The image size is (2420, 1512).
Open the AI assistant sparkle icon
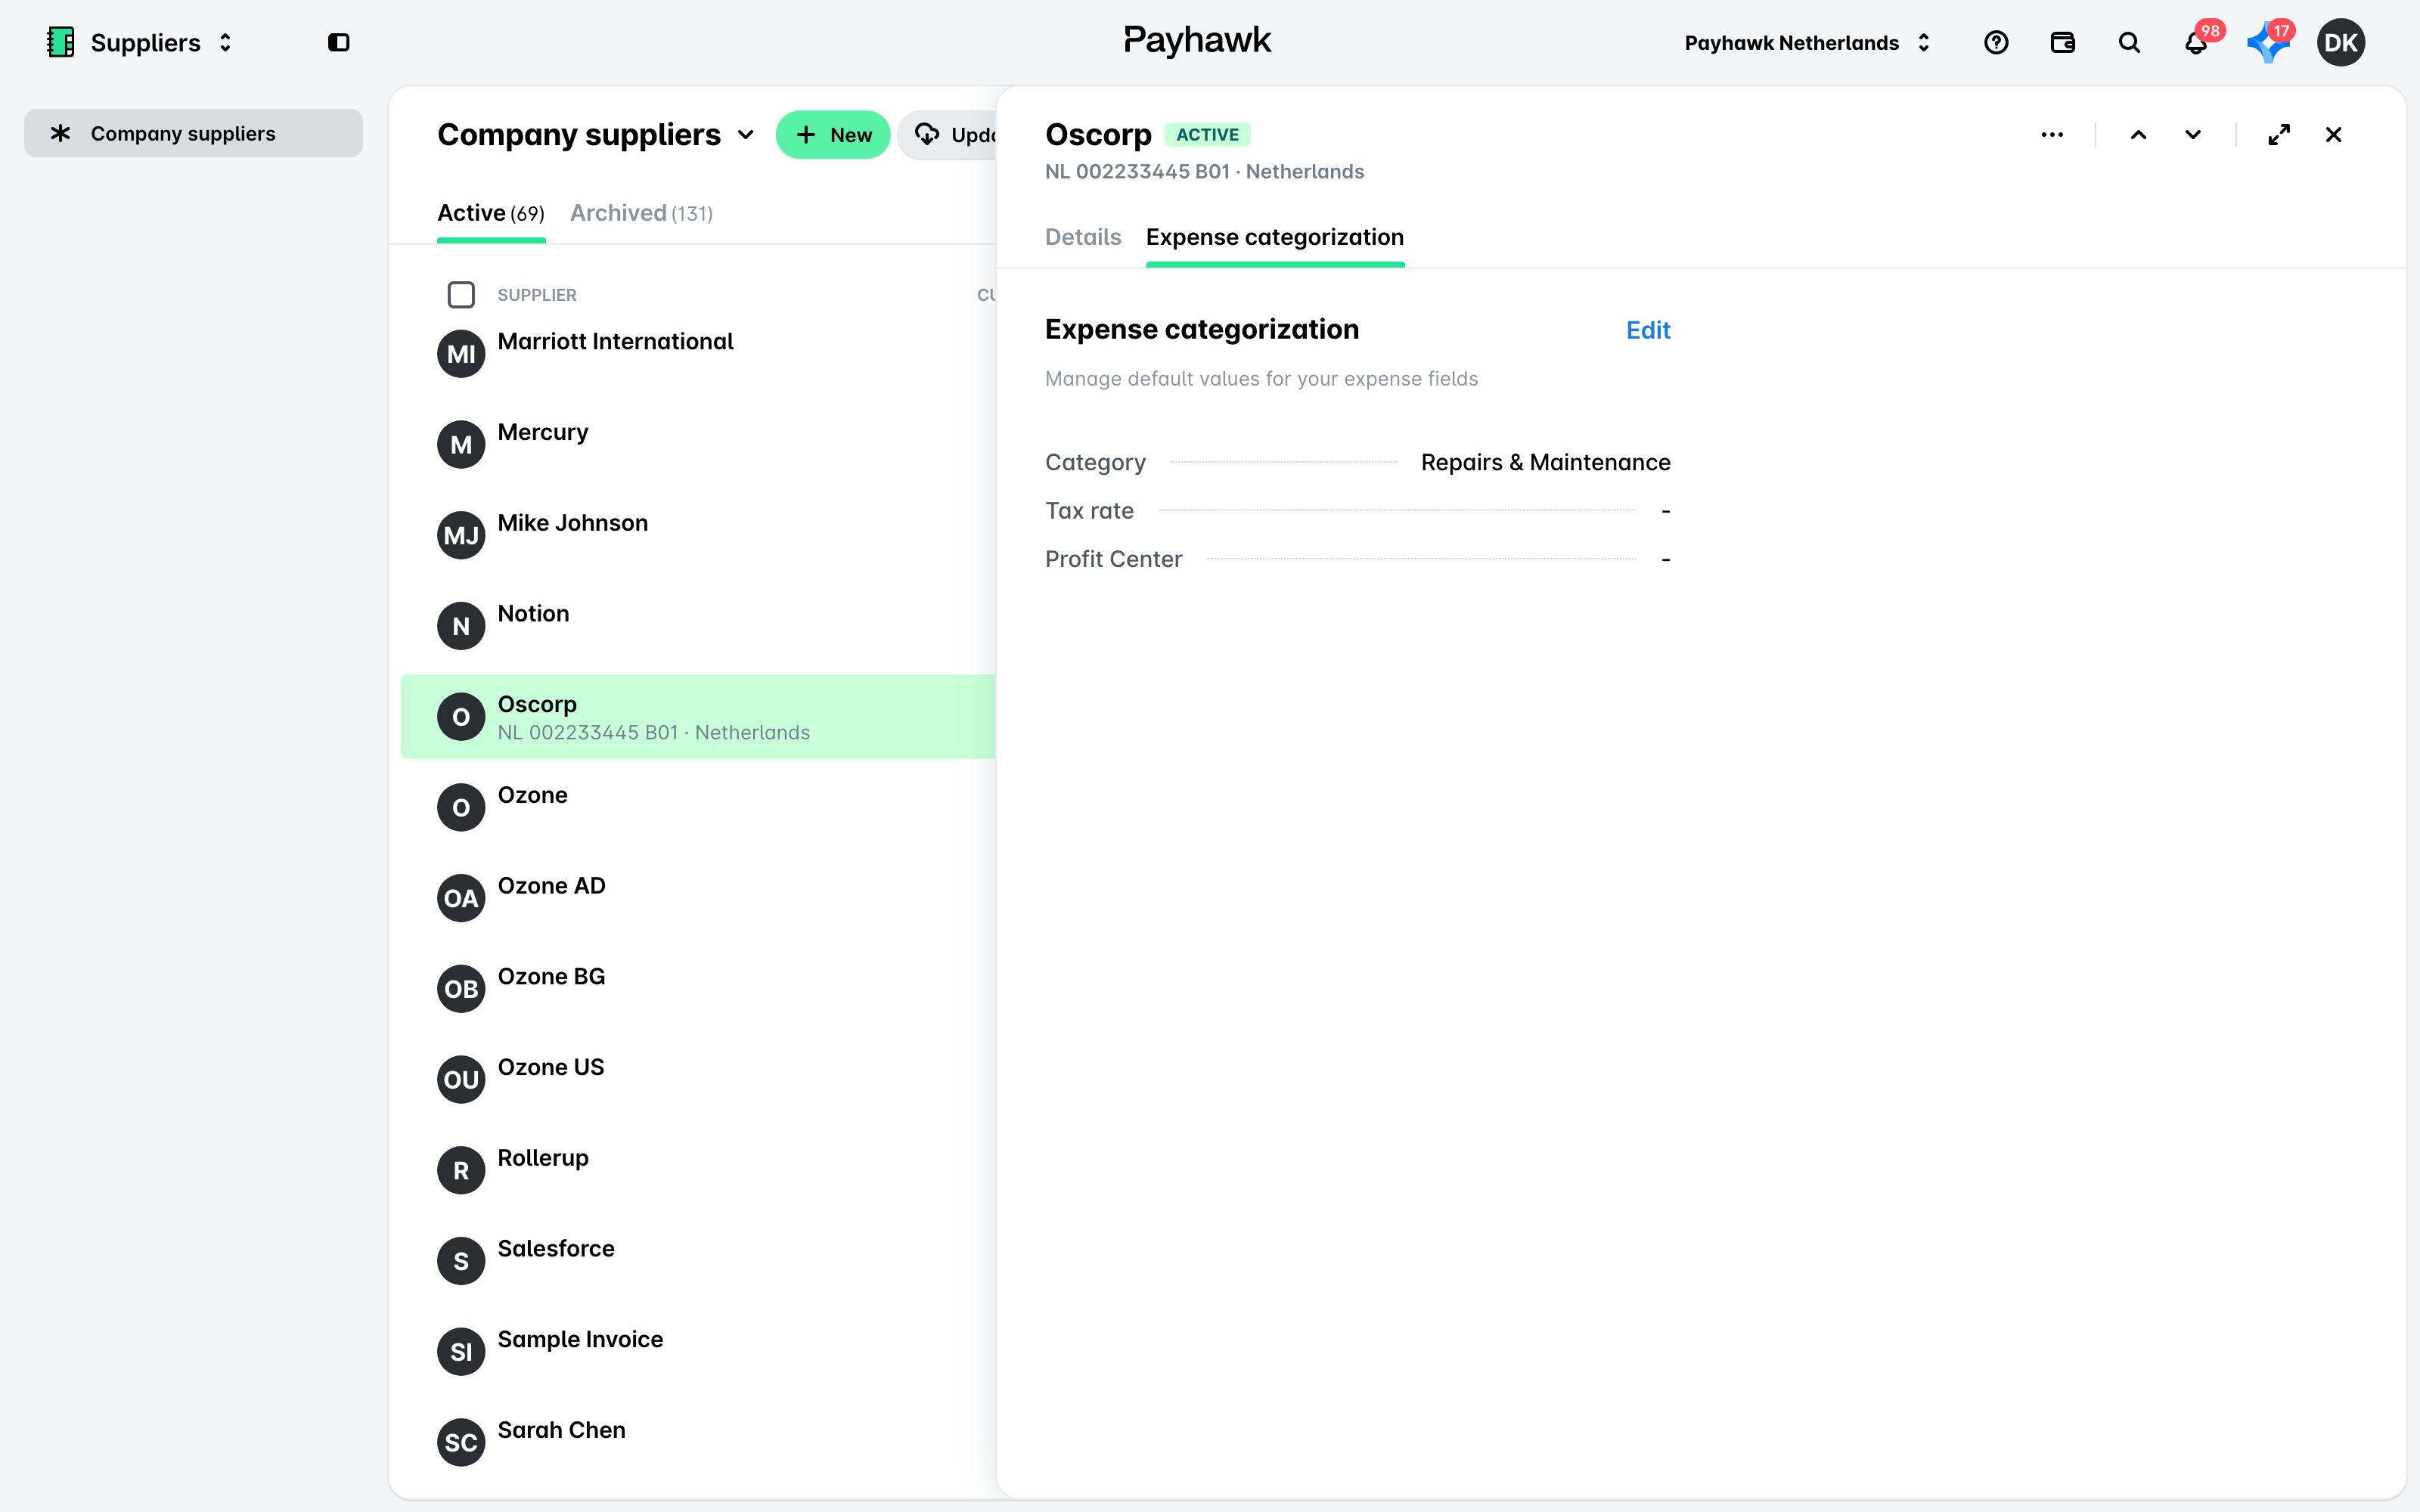(2267, 42)
